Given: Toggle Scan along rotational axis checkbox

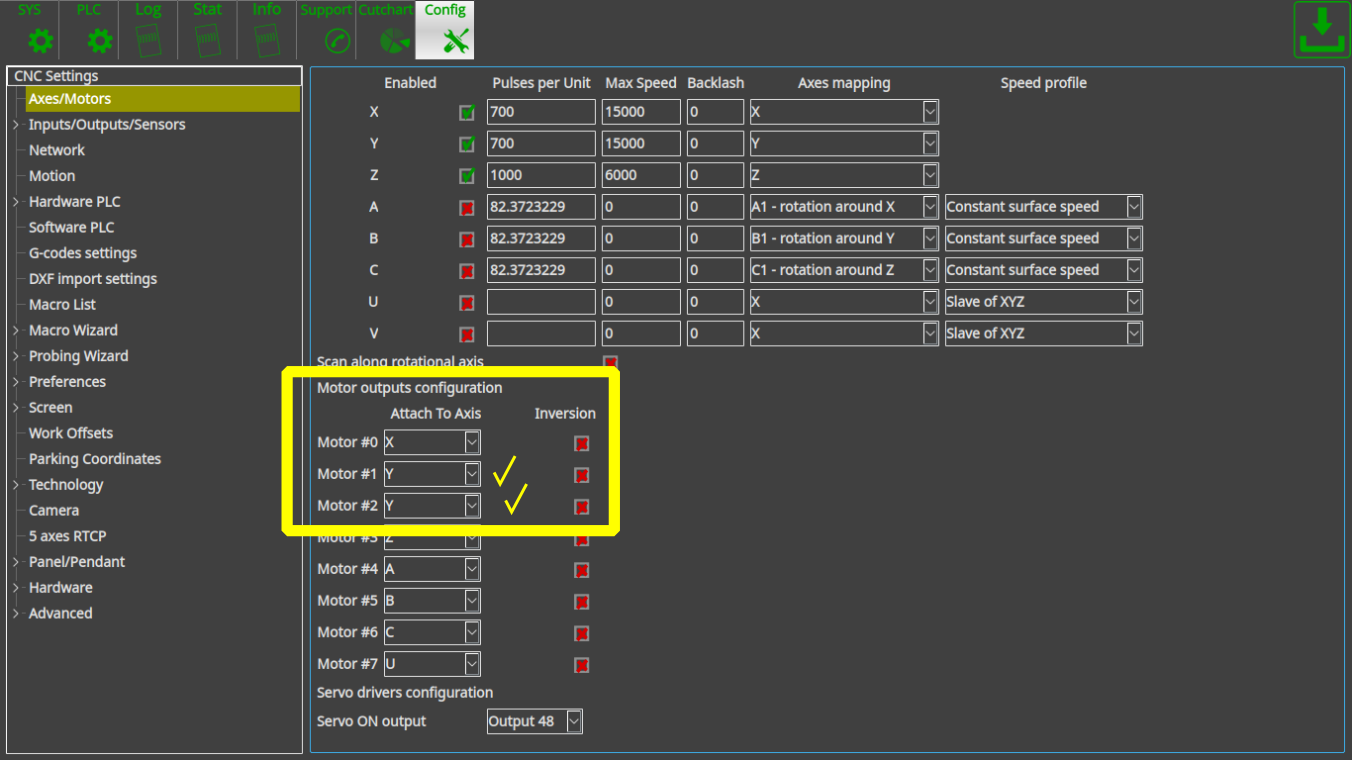Looking at the screenshot, I should 610,362.
